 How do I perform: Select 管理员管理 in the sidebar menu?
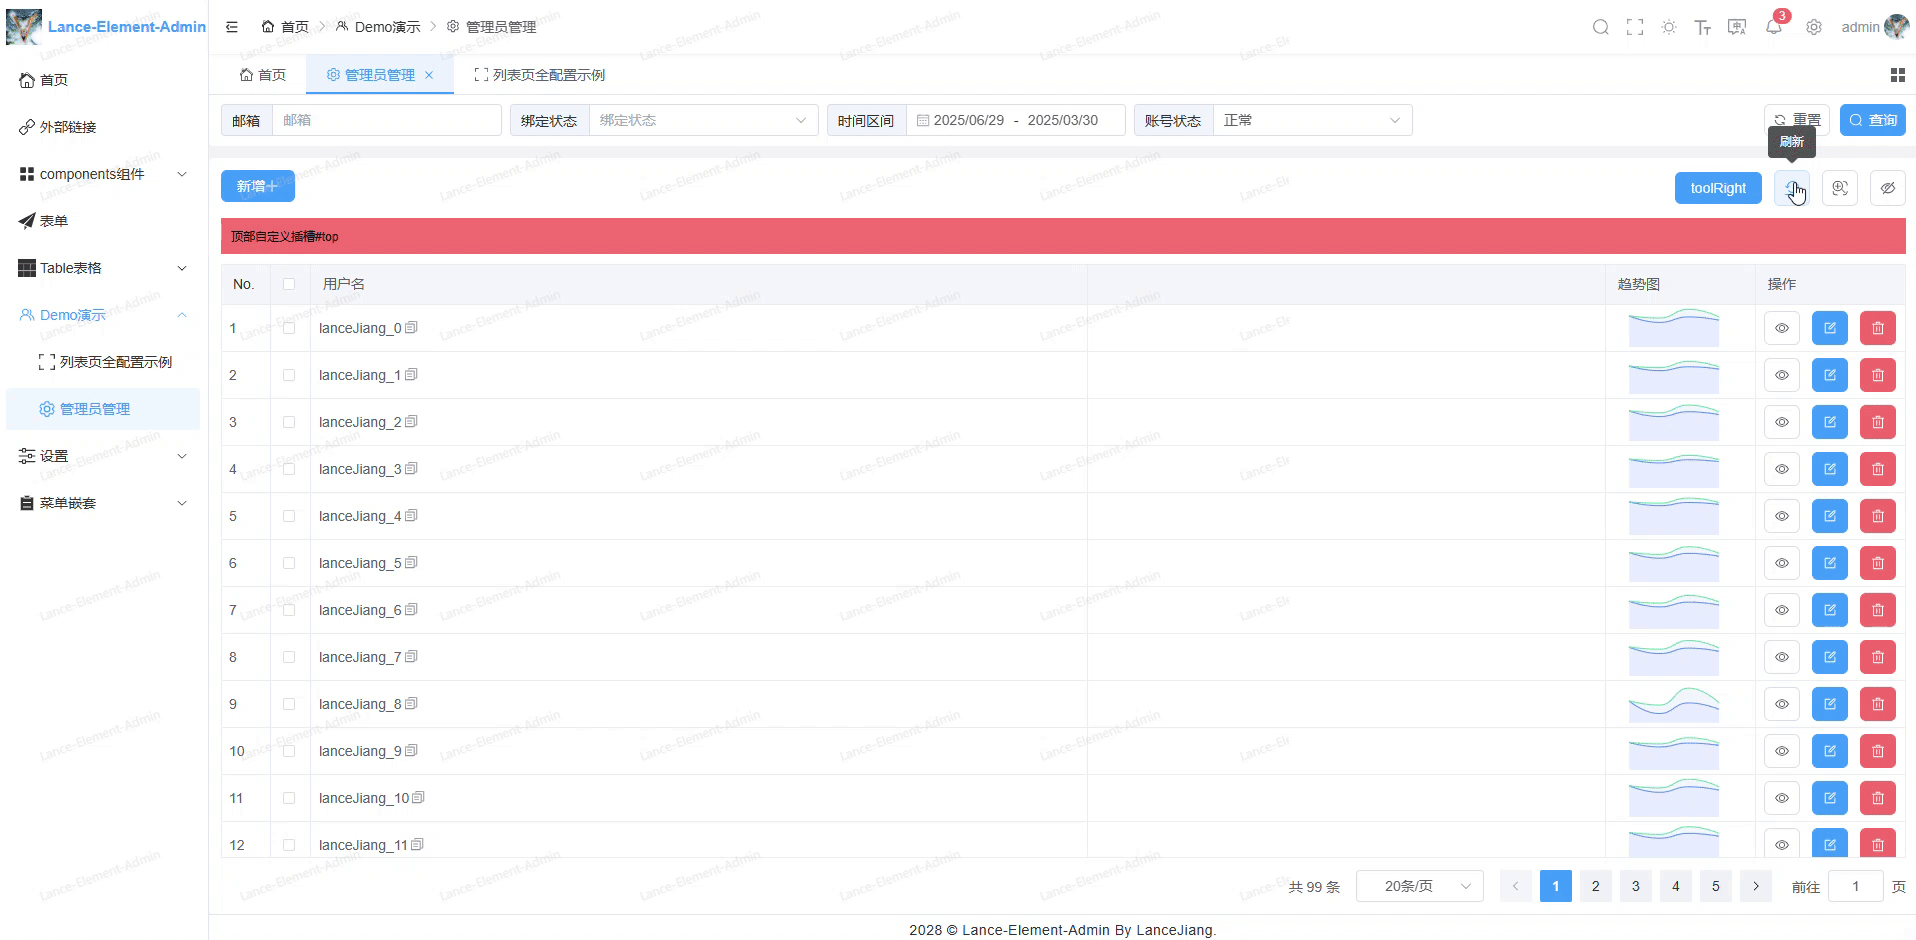[x=103, y=409]
